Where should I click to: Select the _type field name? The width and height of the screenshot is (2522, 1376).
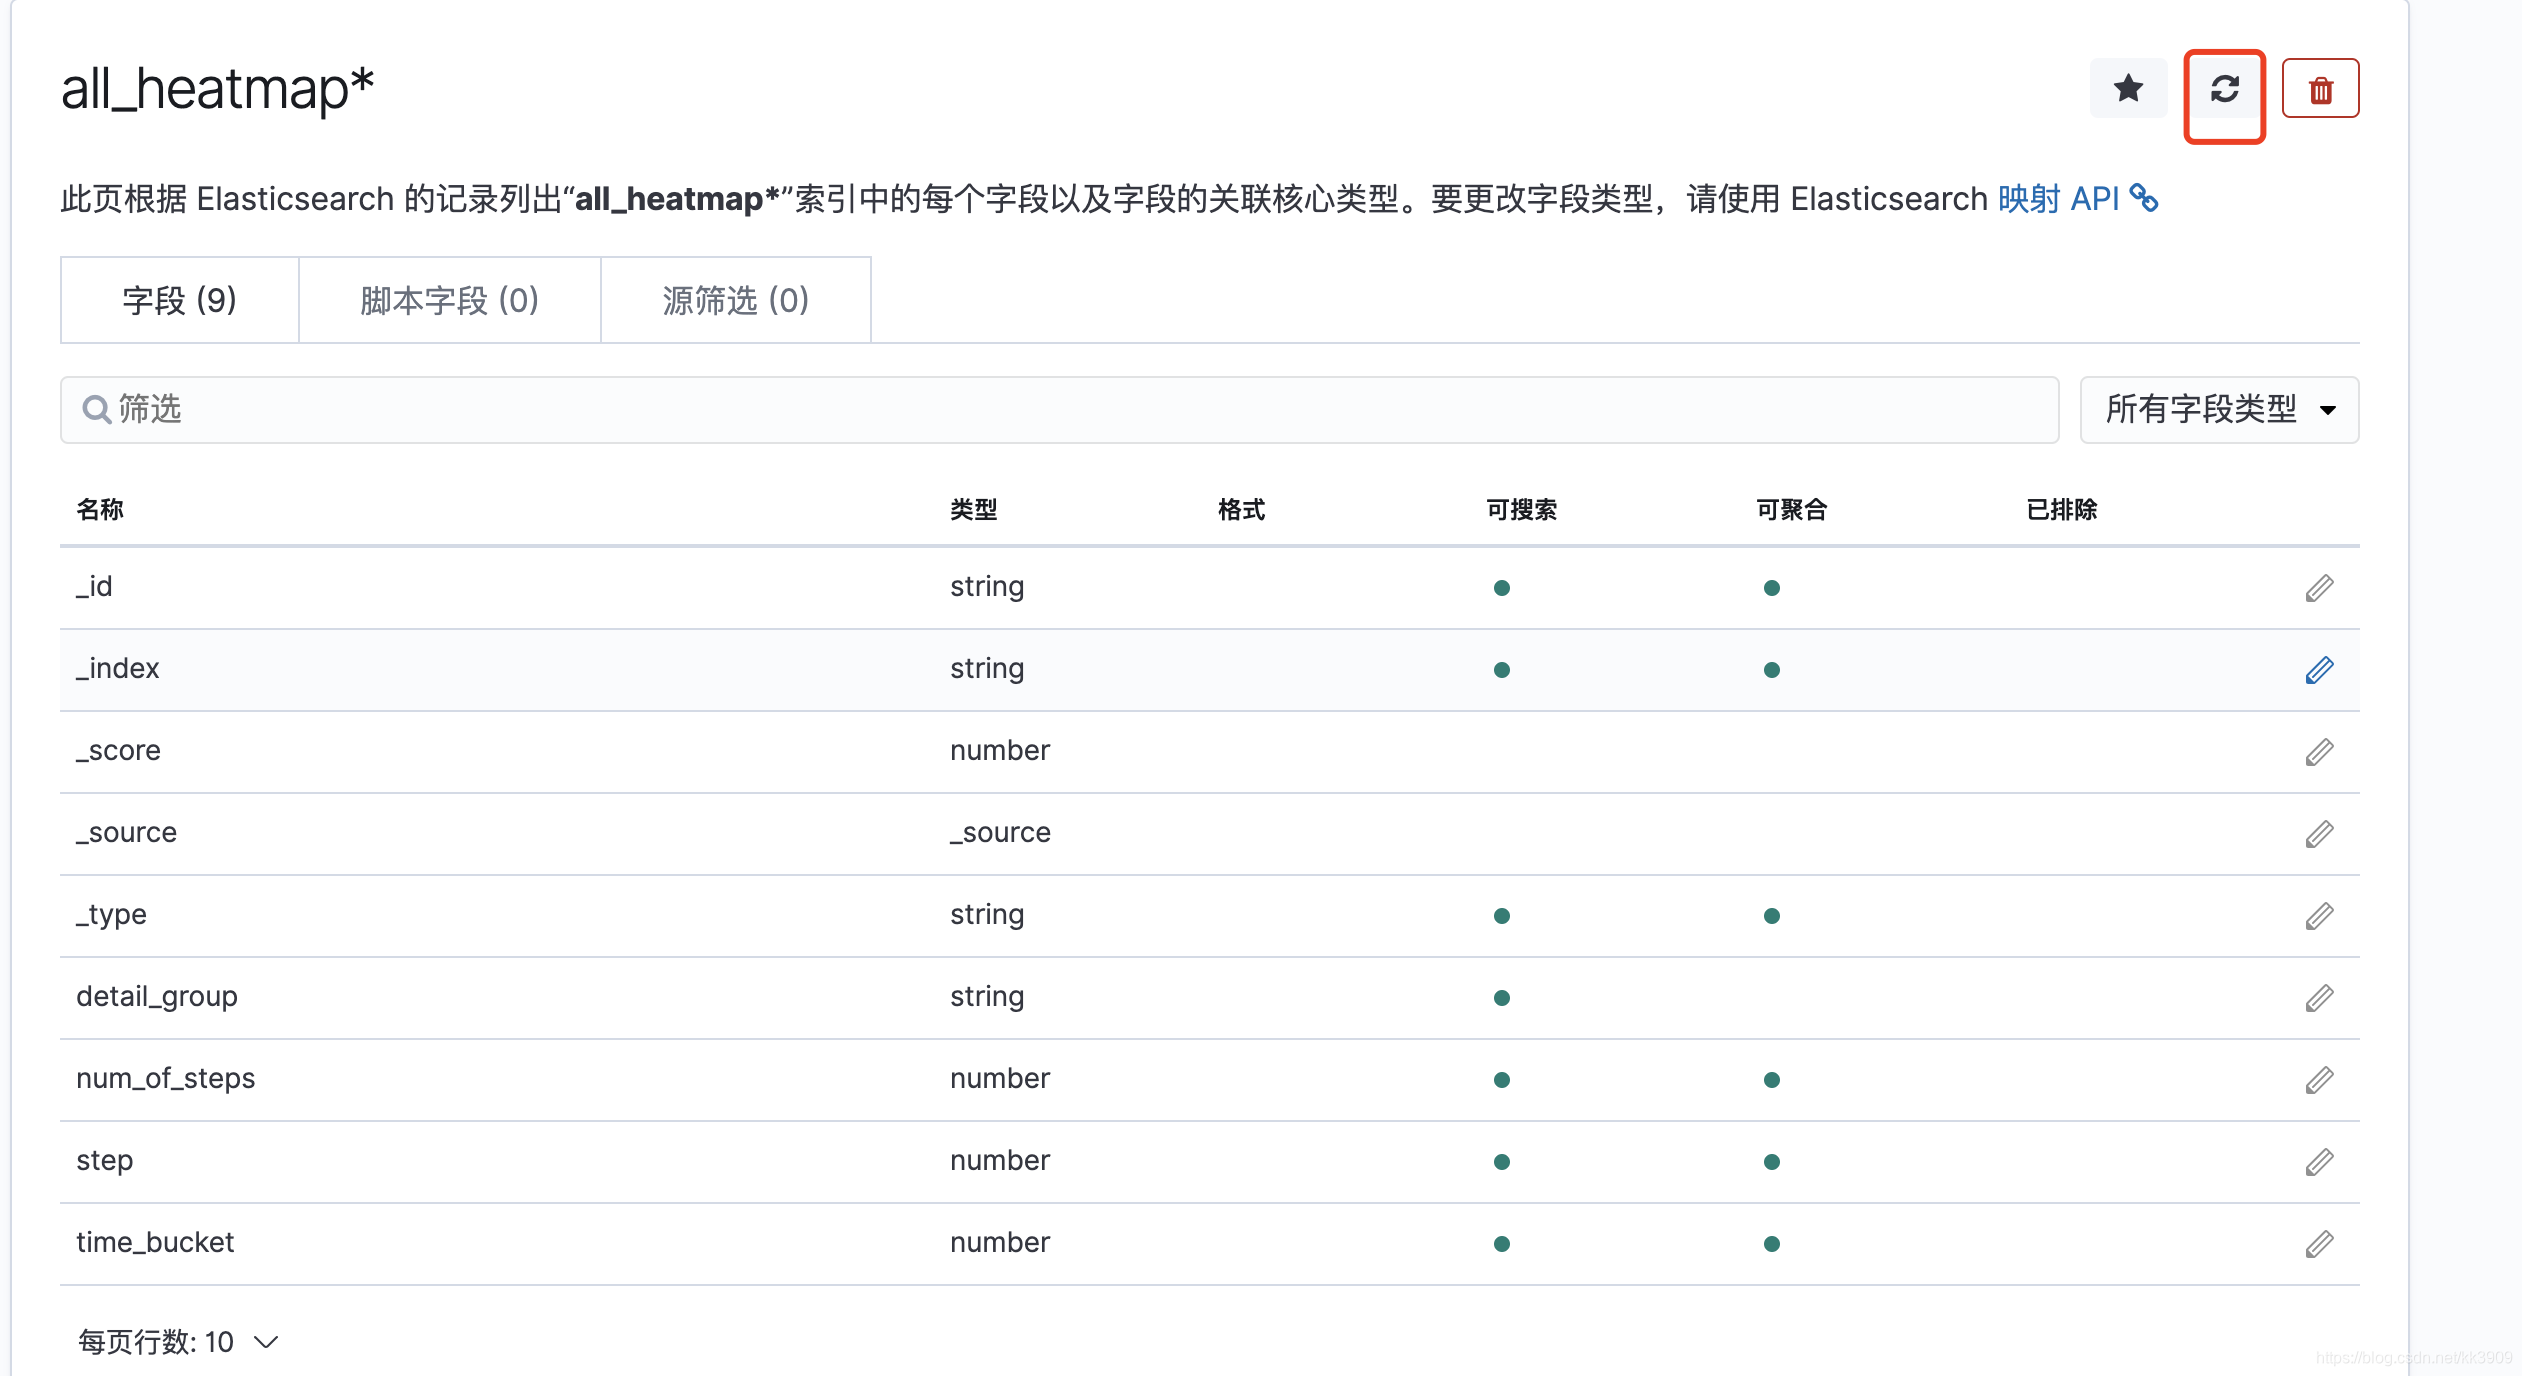click(111, 915)
